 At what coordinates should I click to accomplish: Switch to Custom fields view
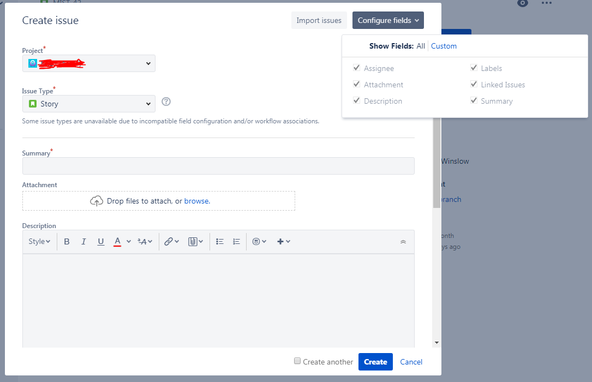click(x=444, y=46)
